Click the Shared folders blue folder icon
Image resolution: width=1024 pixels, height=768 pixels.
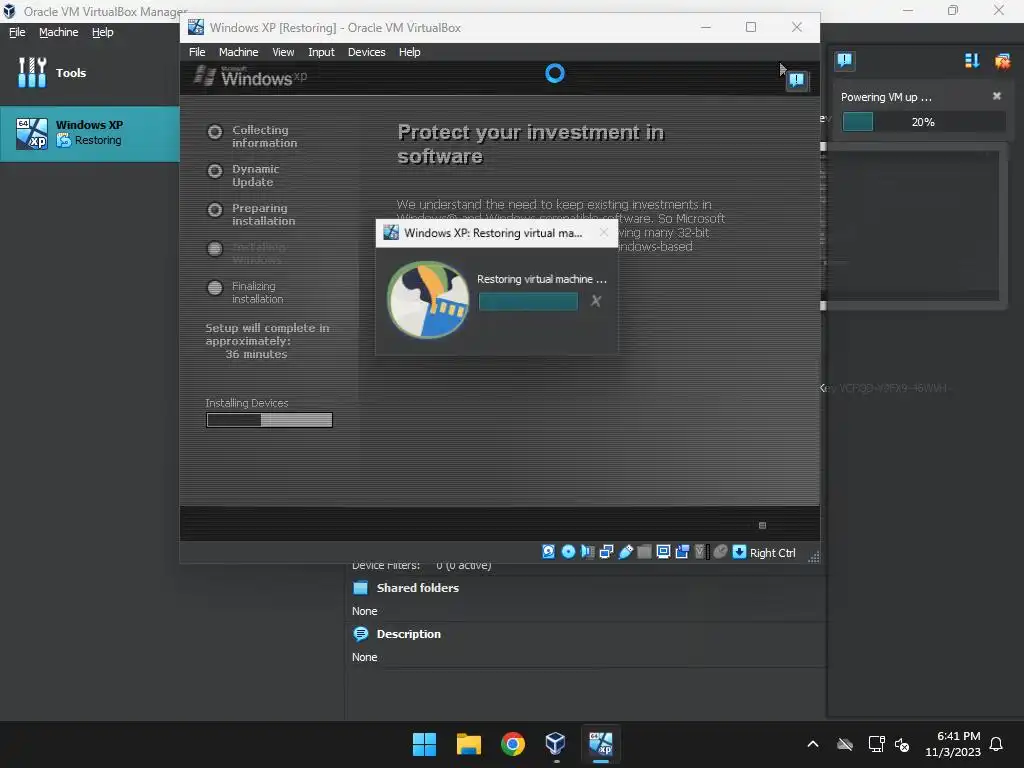(x=360, y=588)
